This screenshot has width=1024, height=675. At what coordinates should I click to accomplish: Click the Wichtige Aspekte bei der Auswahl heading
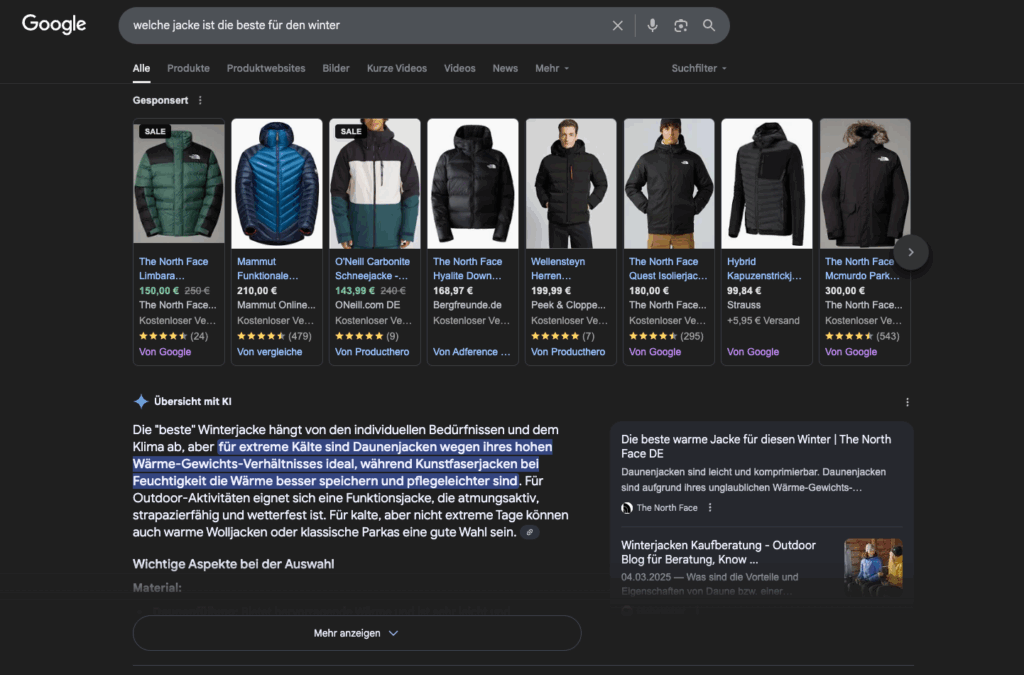233,564
